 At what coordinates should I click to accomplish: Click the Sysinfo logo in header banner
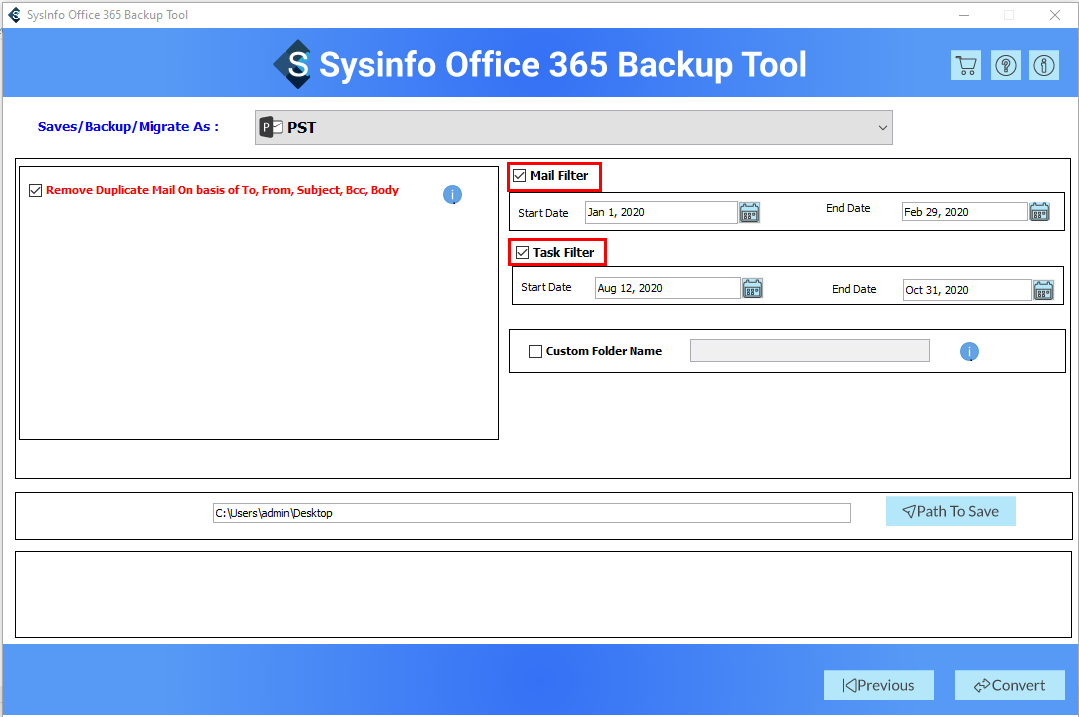point(293,65)
